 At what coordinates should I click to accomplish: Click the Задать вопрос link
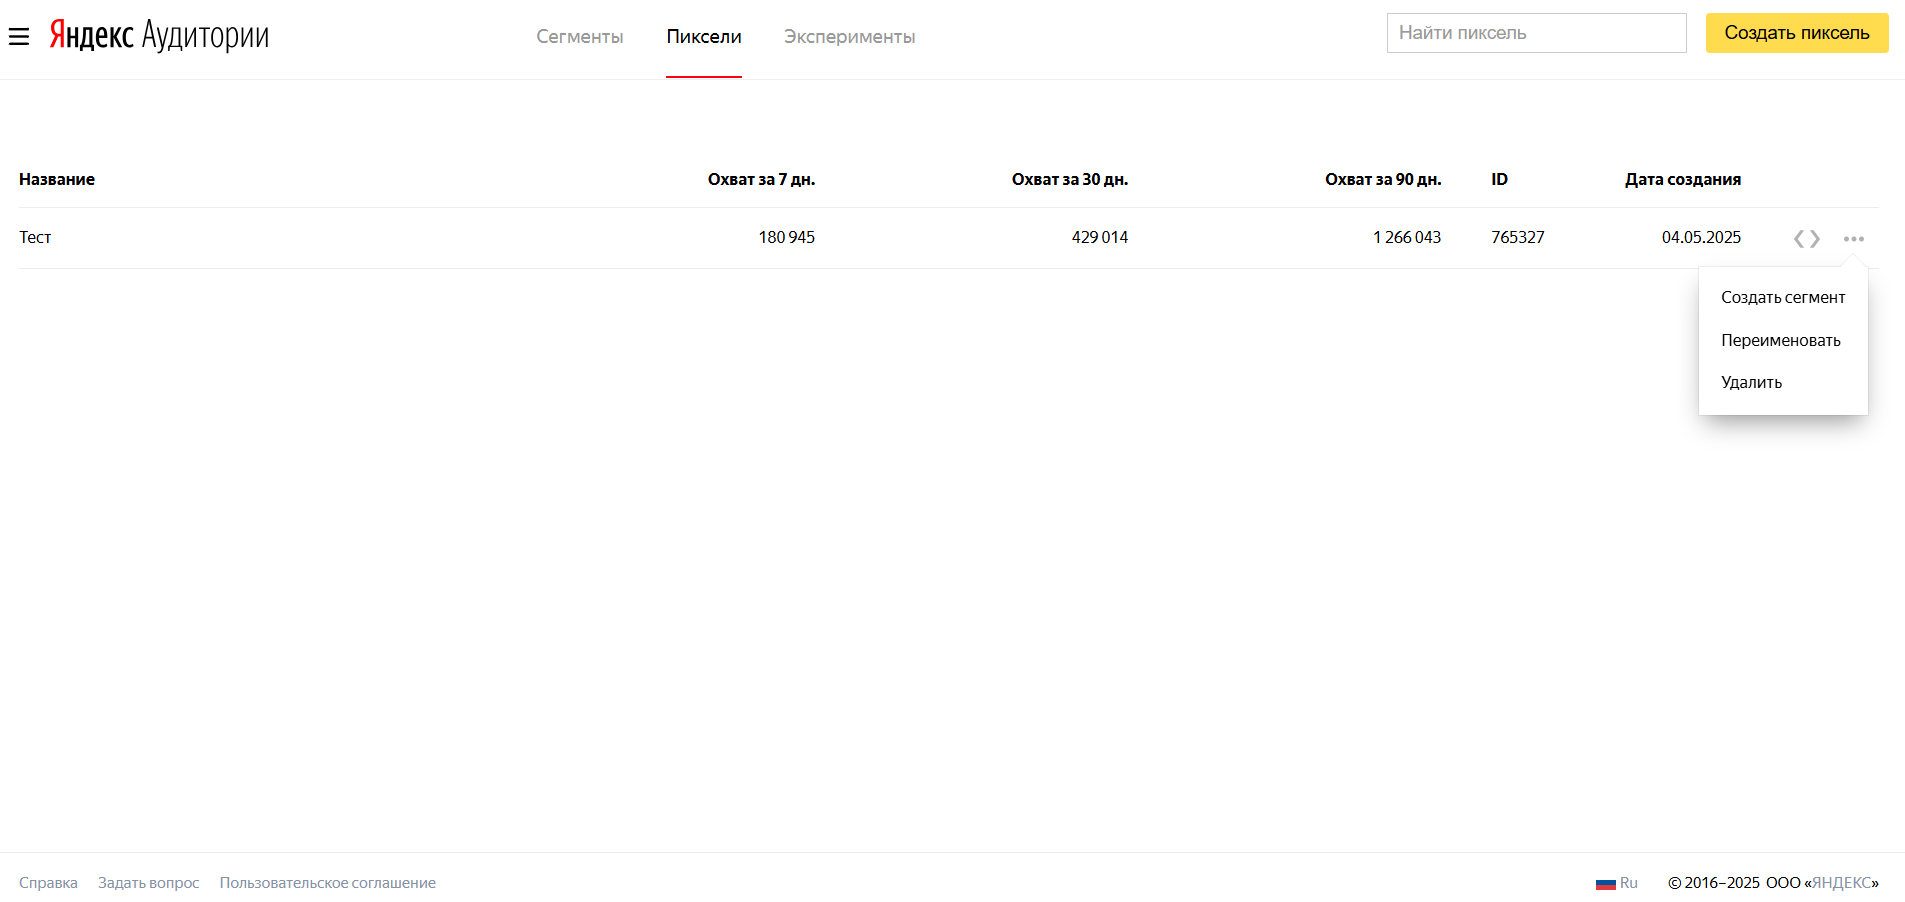coord(148,883)
